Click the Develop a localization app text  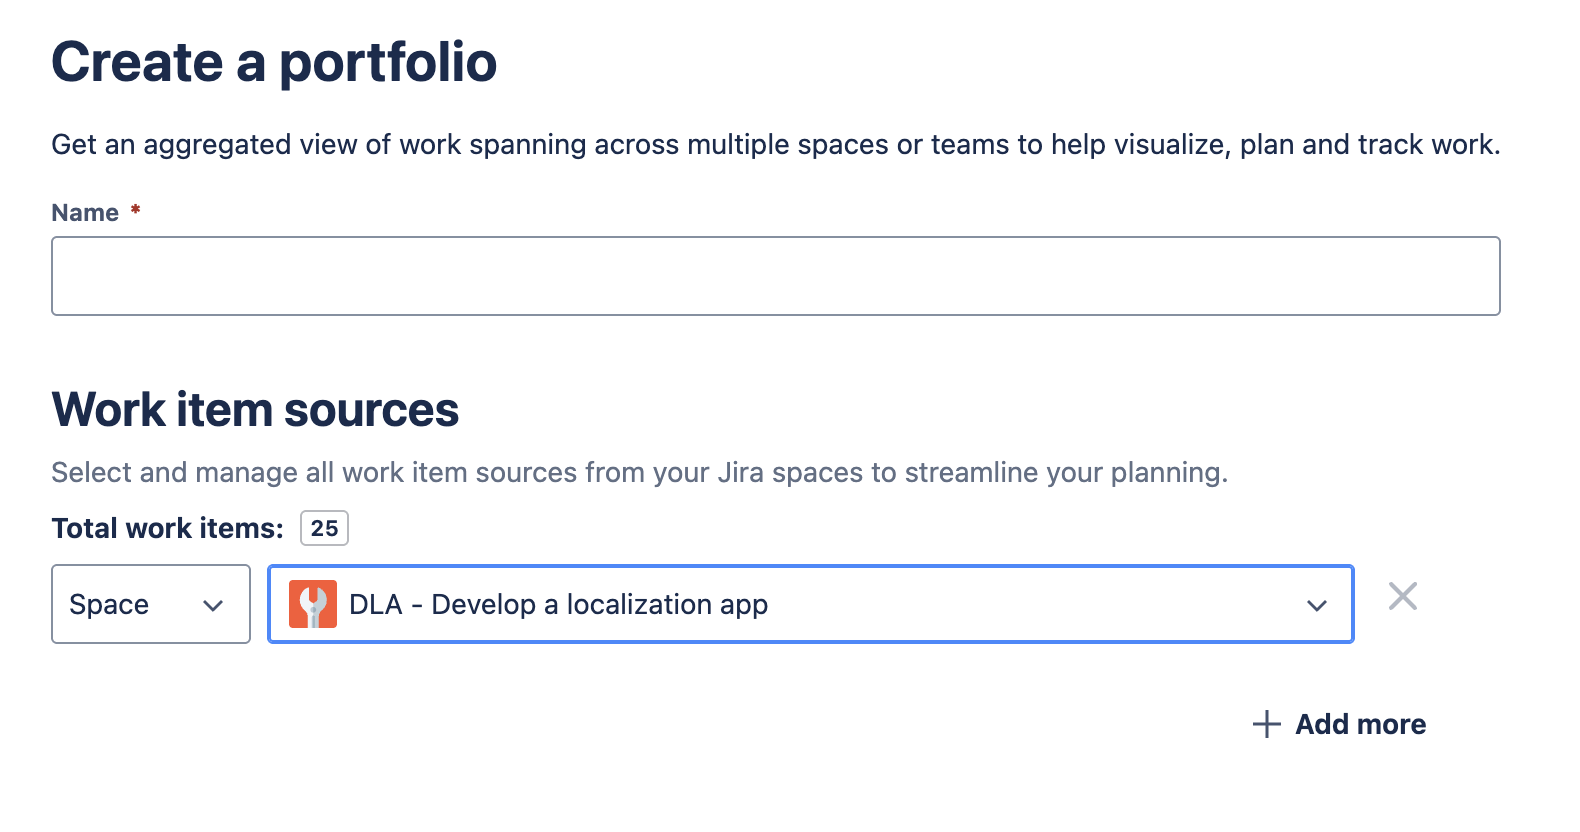[x=599, y=605]
